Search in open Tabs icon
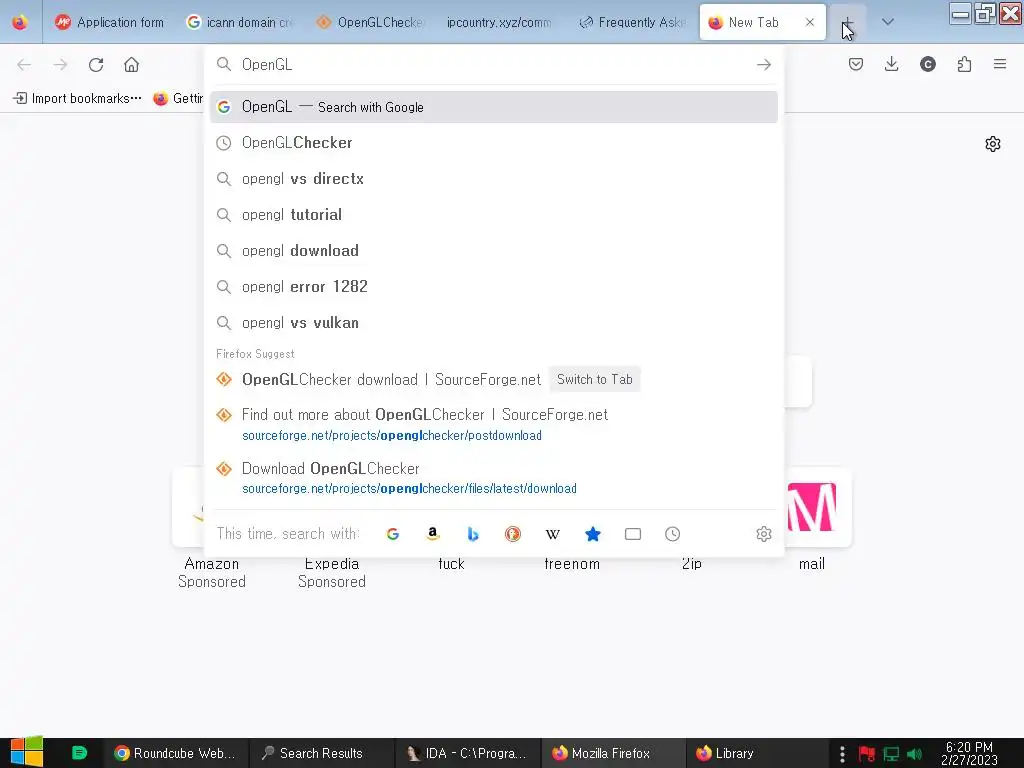 pos(633,534)
